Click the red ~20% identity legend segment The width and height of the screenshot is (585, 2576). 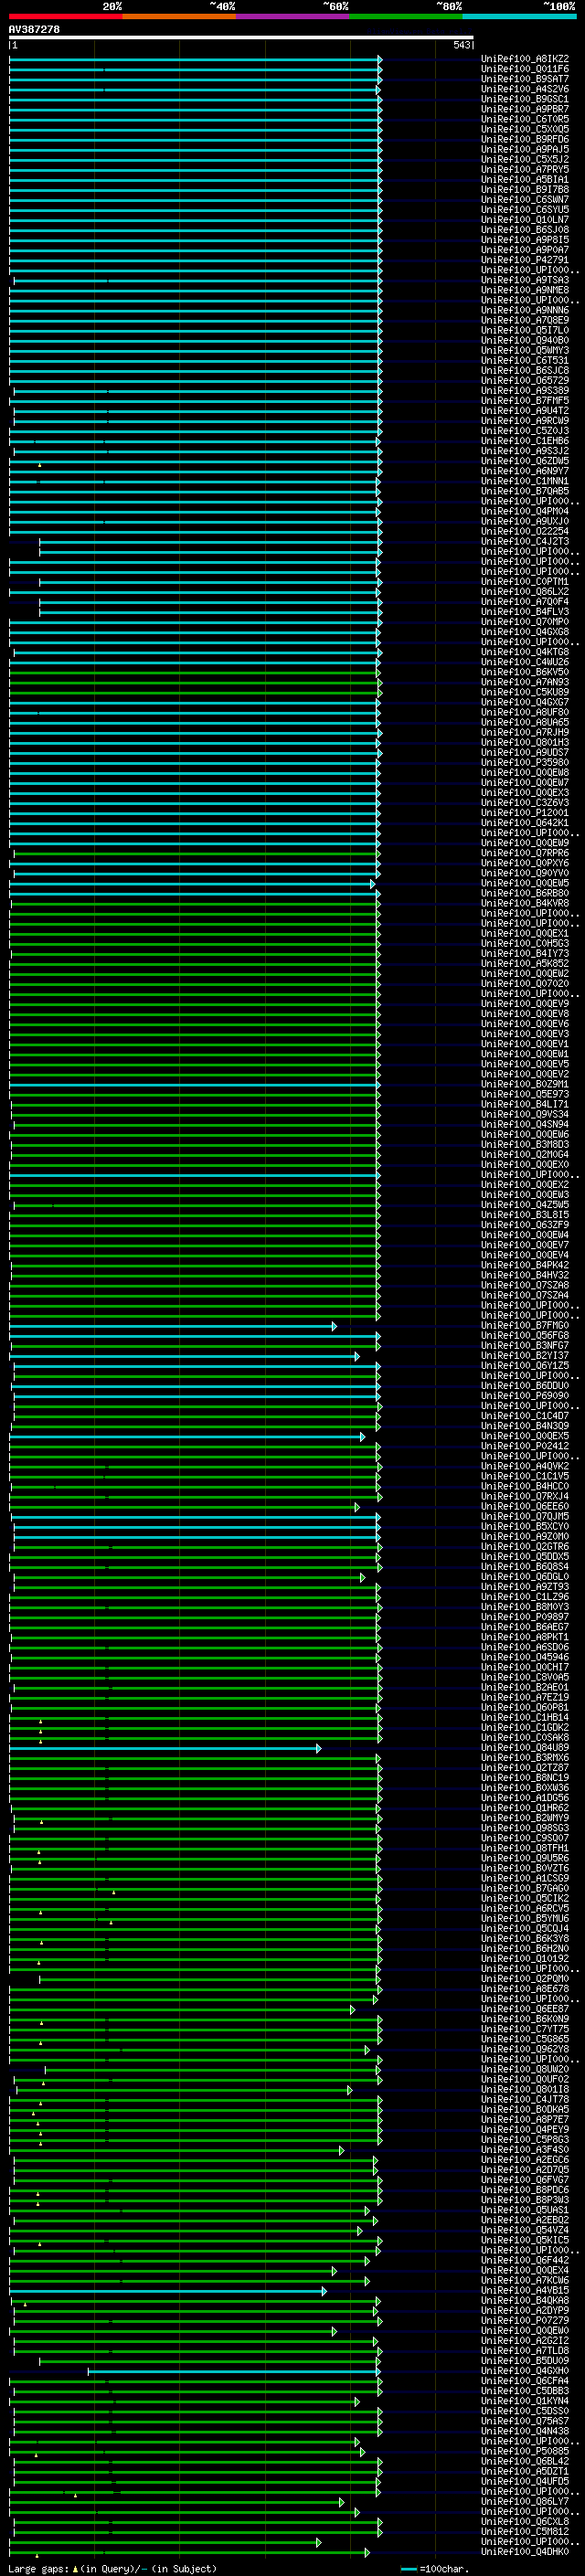tap(65, 16)
